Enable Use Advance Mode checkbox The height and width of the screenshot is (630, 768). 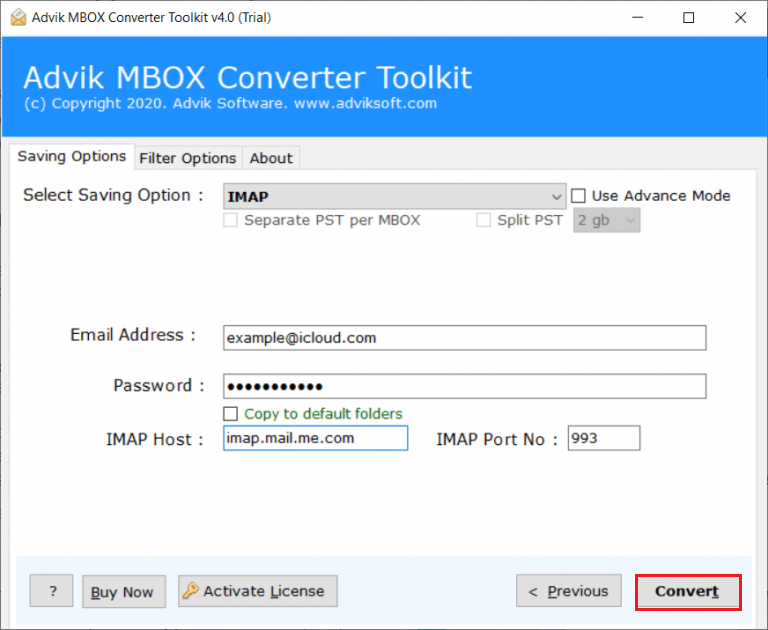(578, 196)
